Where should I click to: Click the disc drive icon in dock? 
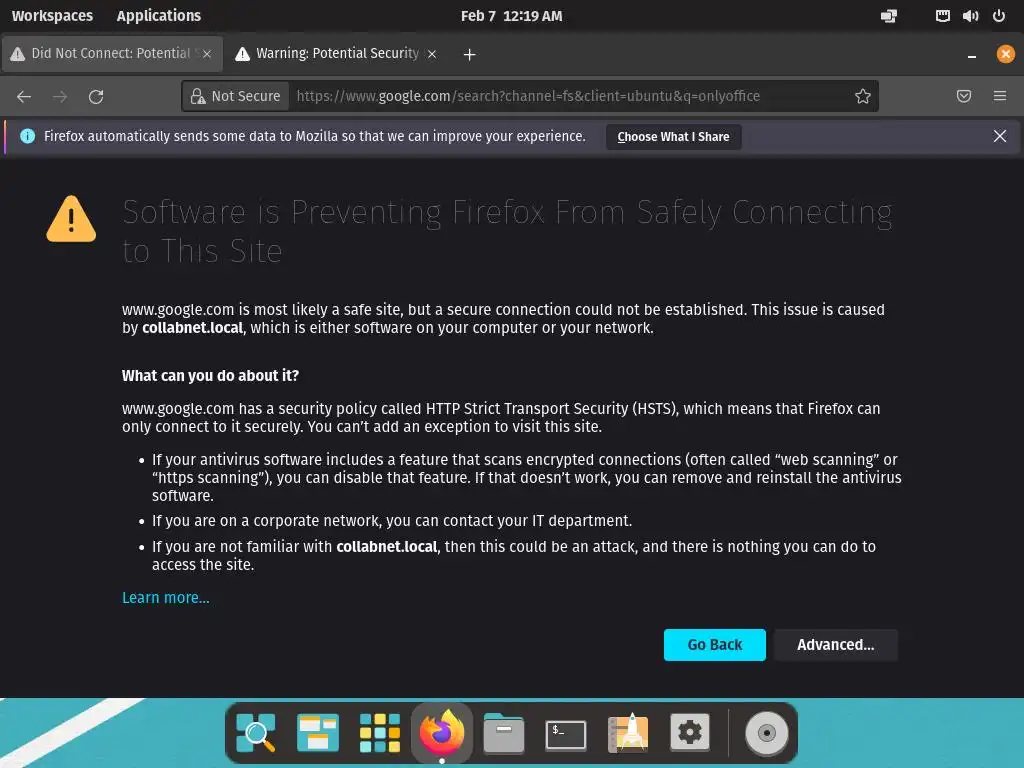tap(767, 733)
